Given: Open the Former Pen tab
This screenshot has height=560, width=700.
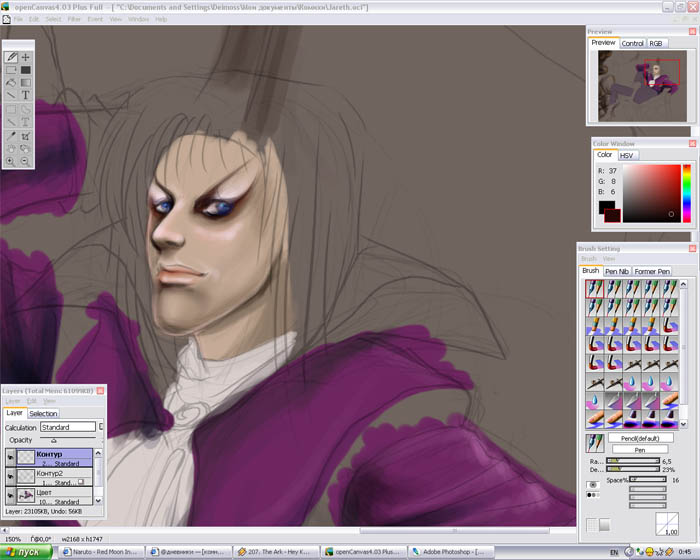Looking at the screenshot, I should pos(652,272).
